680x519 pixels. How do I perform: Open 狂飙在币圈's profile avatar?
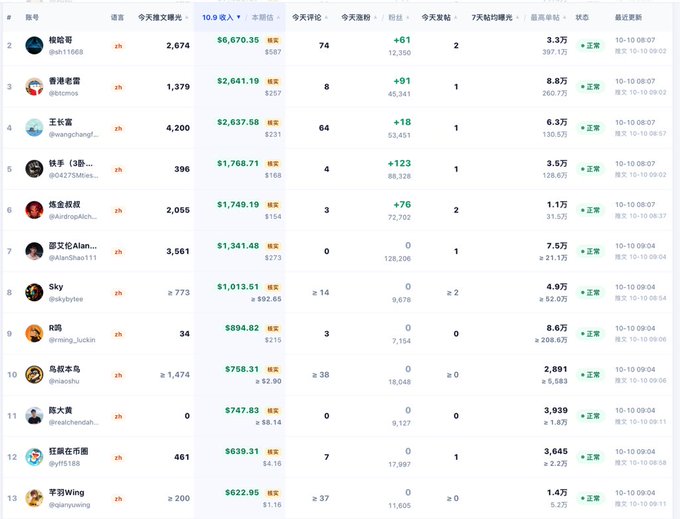point(34,457)
